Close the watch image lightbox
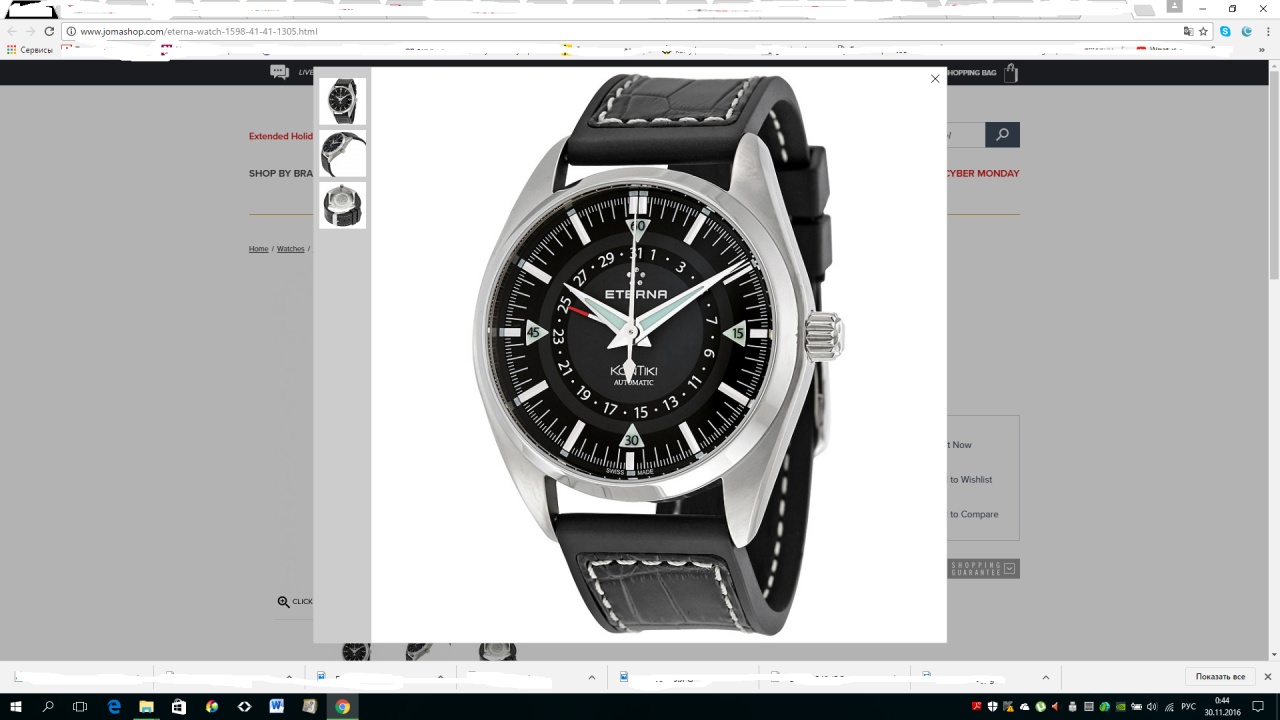The width and height of the screenshot is (1280, 720). pyautogui.click(x=935, y=79)
